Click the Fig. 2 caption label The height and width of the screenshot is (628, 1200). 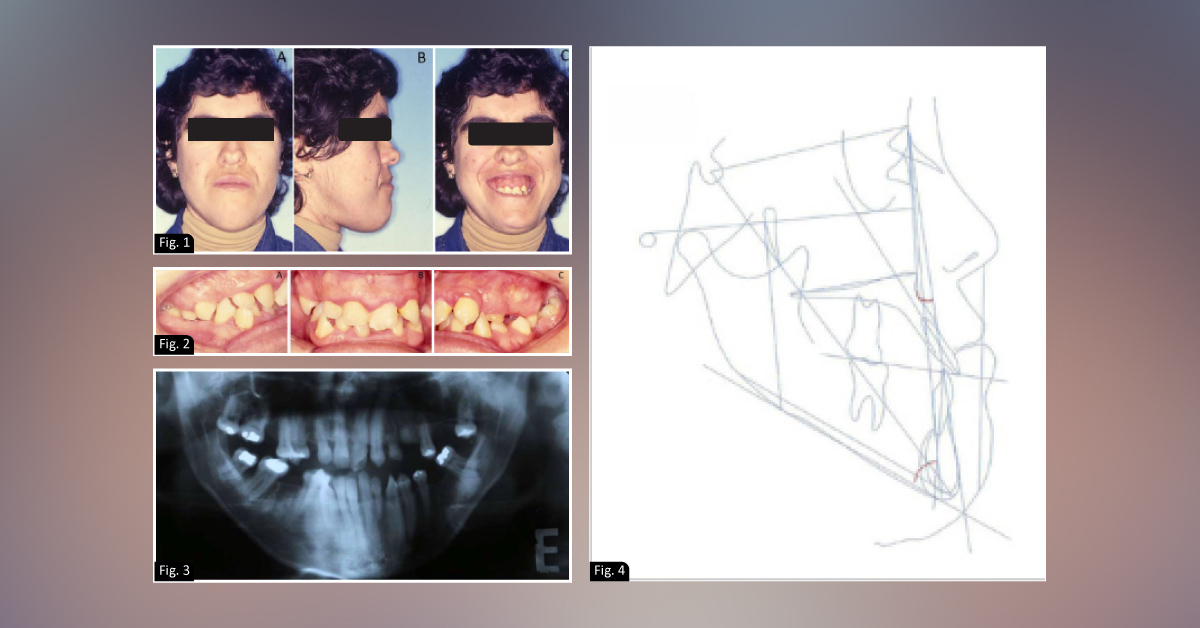pos(173,344)
